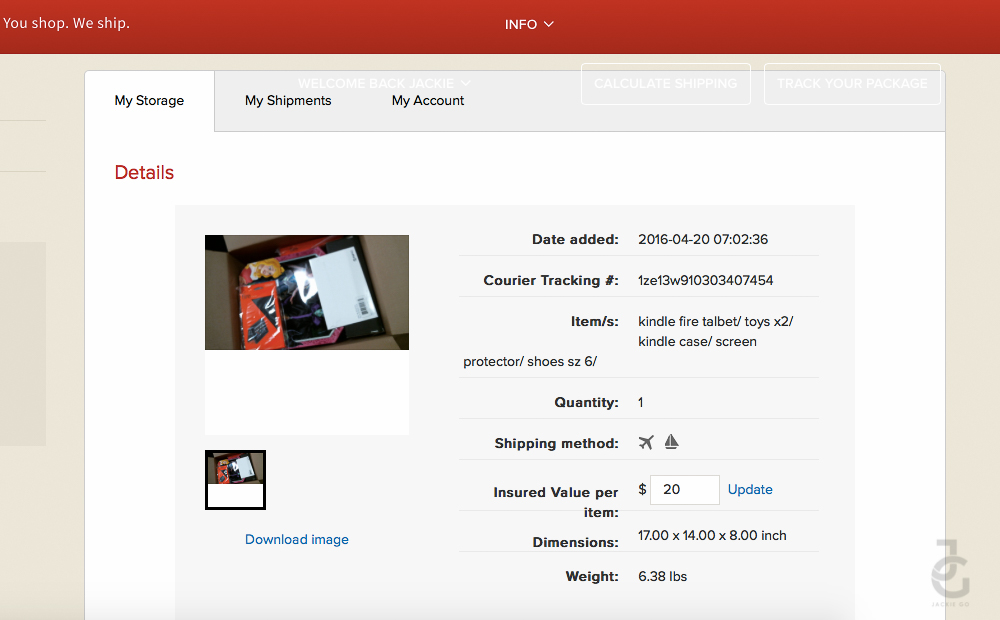
Task: Click the Details heading
Action: coord(144,173)
